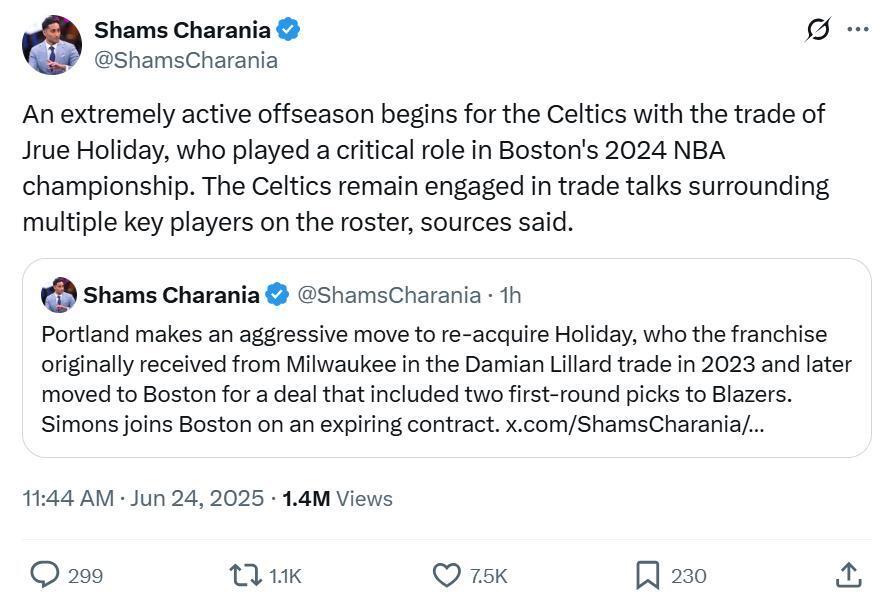The height and width of the screenshot is (600, 892).
Task: Click the reply speech bubble icon
Action: (44, 575)
